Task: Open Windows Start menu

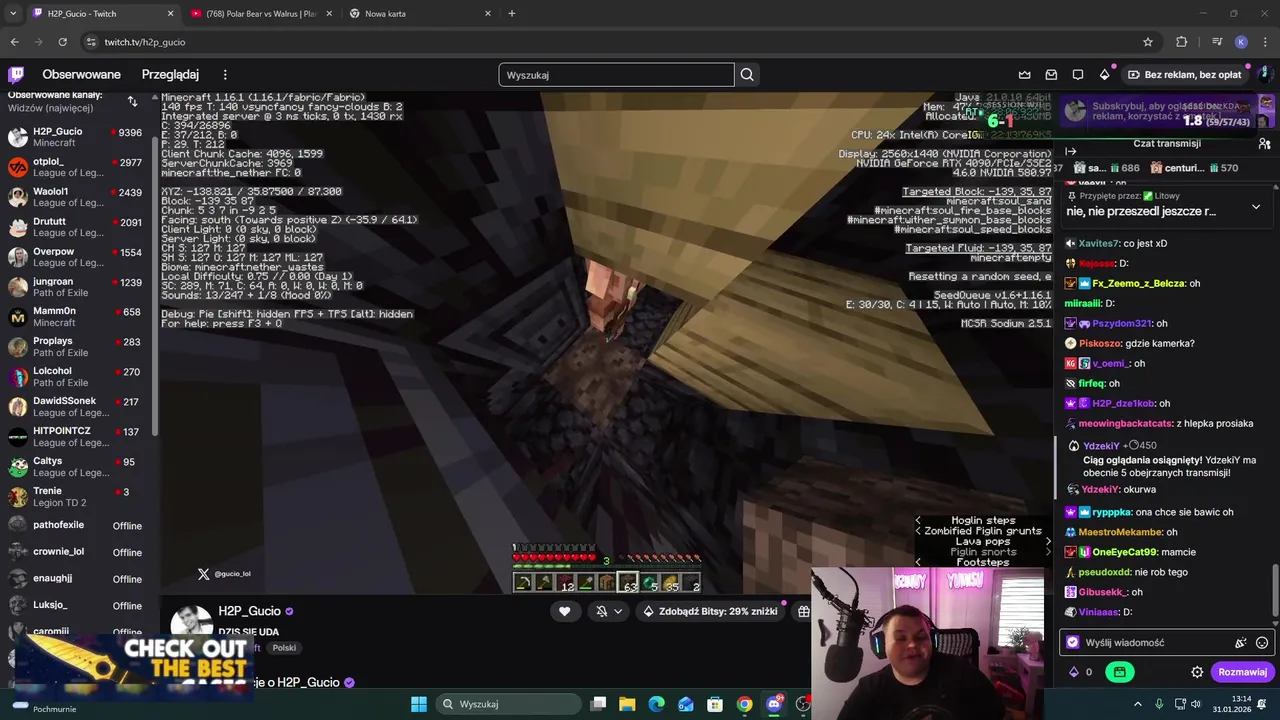Action: (x=419, y=704)
